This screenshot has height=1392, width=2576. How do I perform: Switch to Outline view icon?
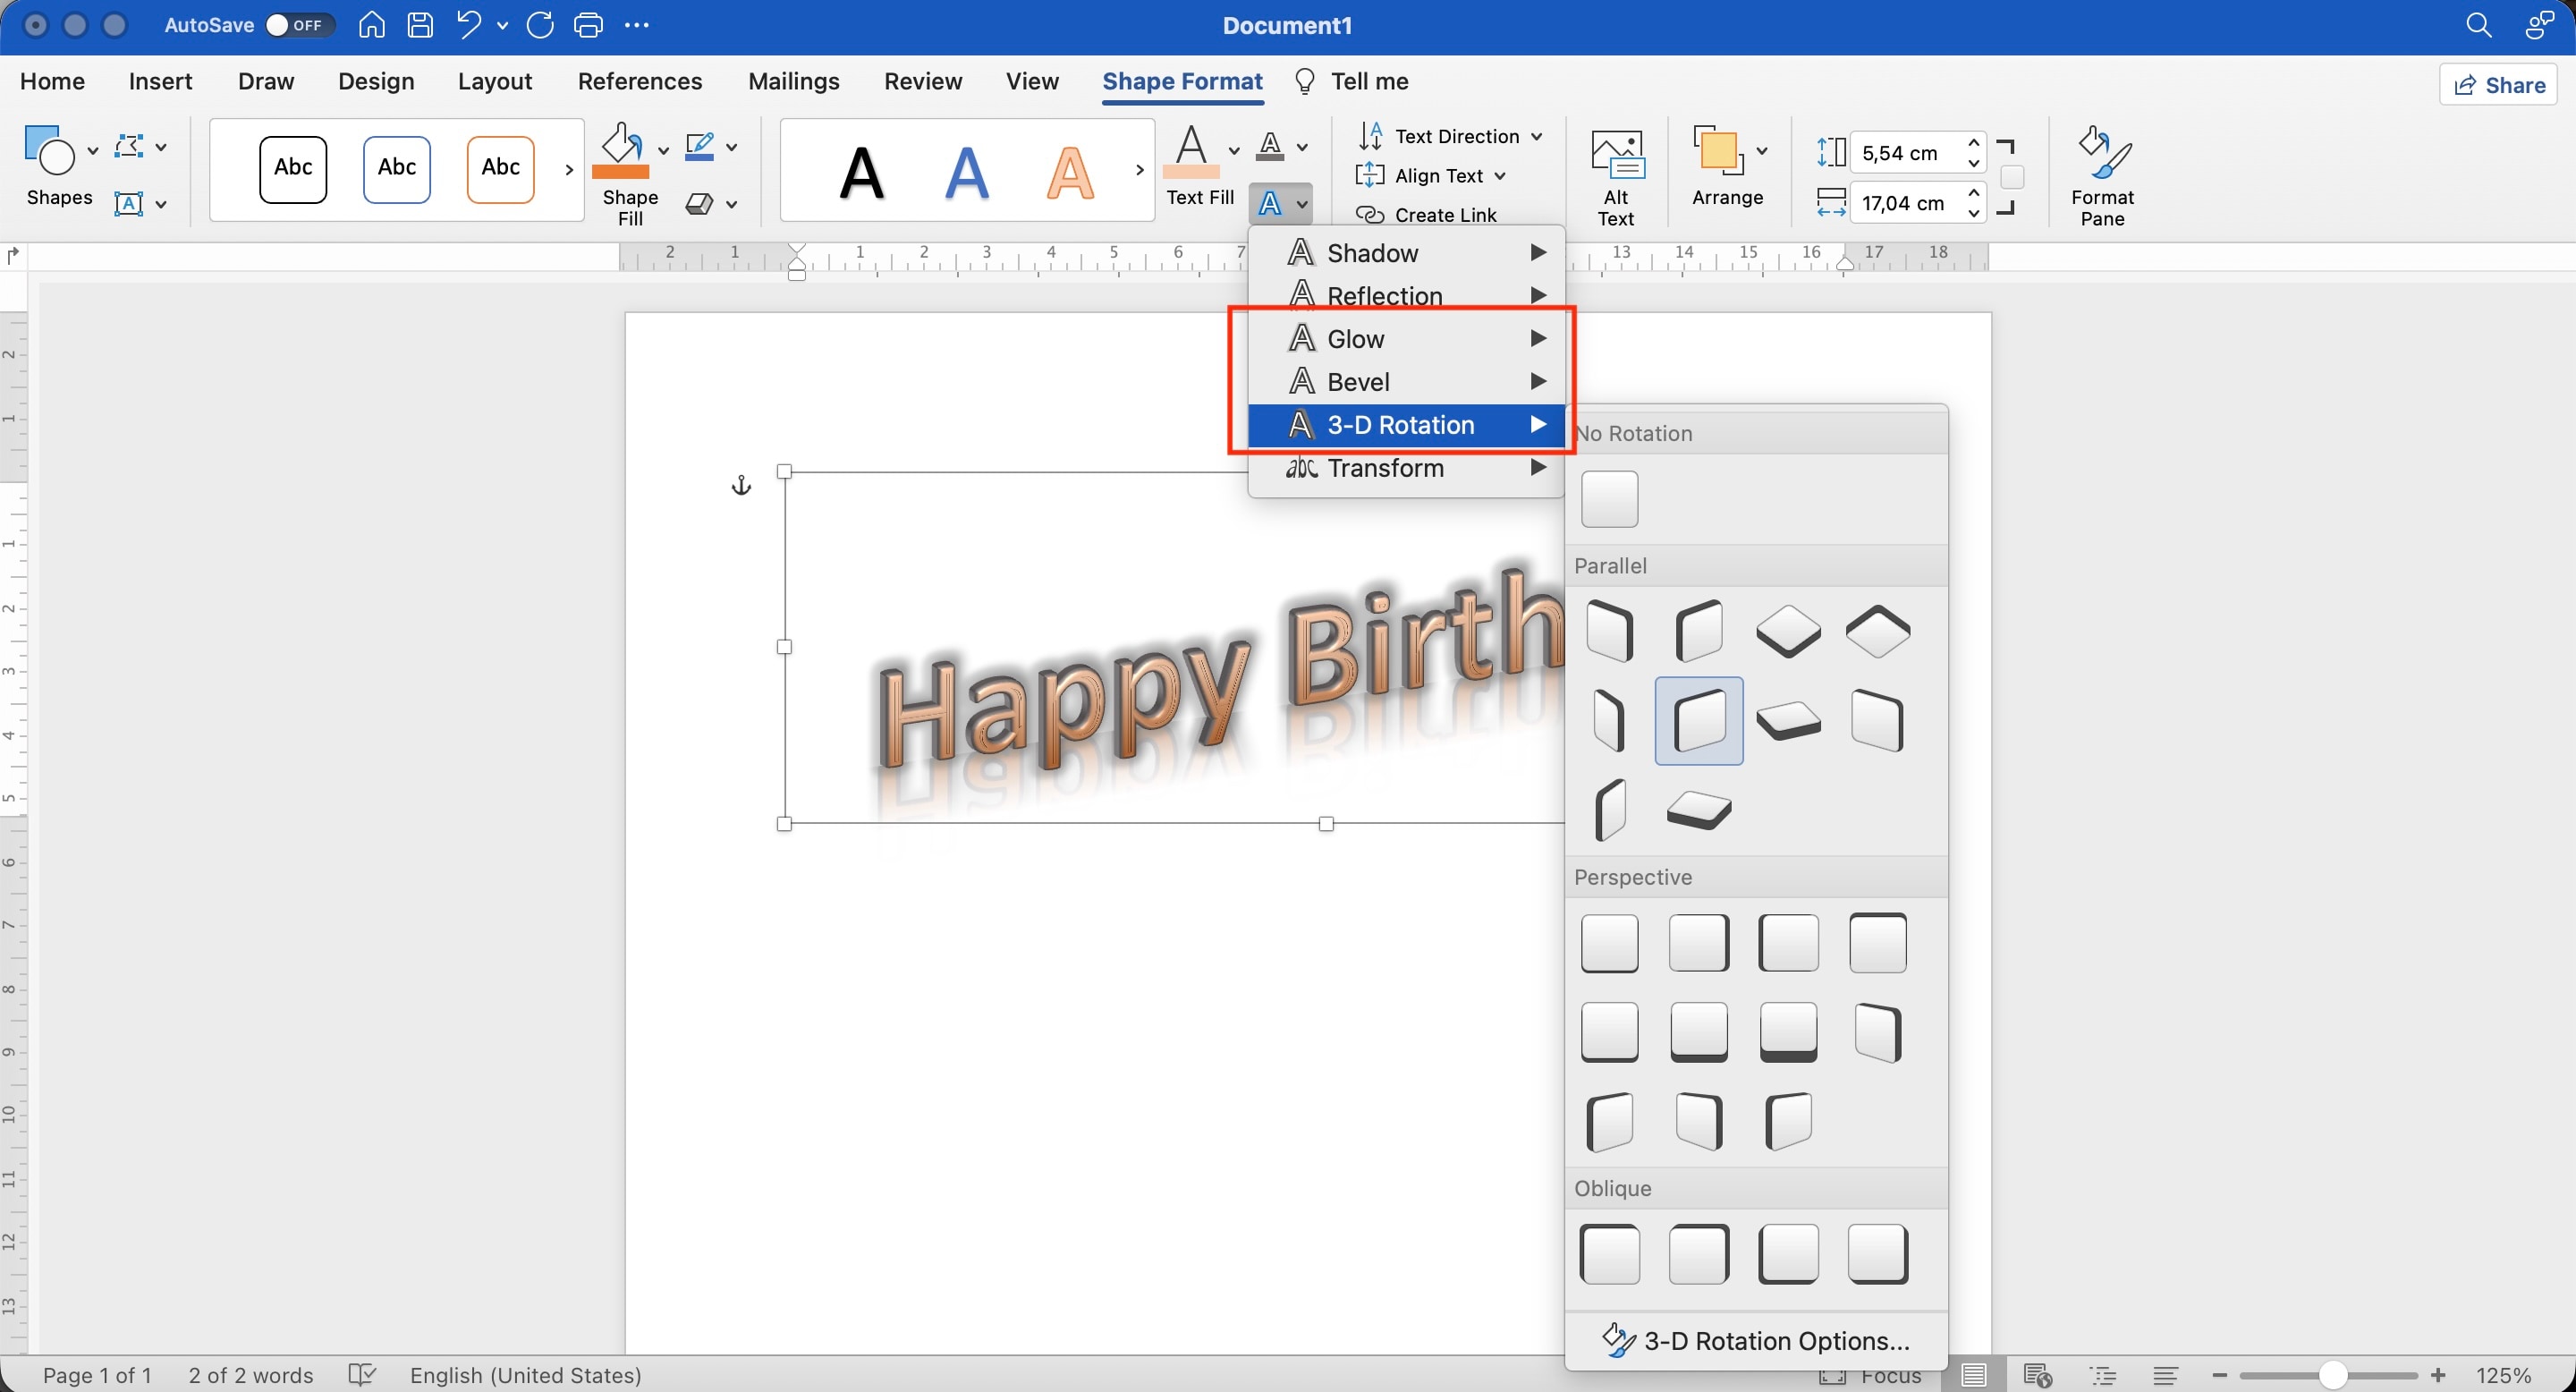tap(2103, 1375)
